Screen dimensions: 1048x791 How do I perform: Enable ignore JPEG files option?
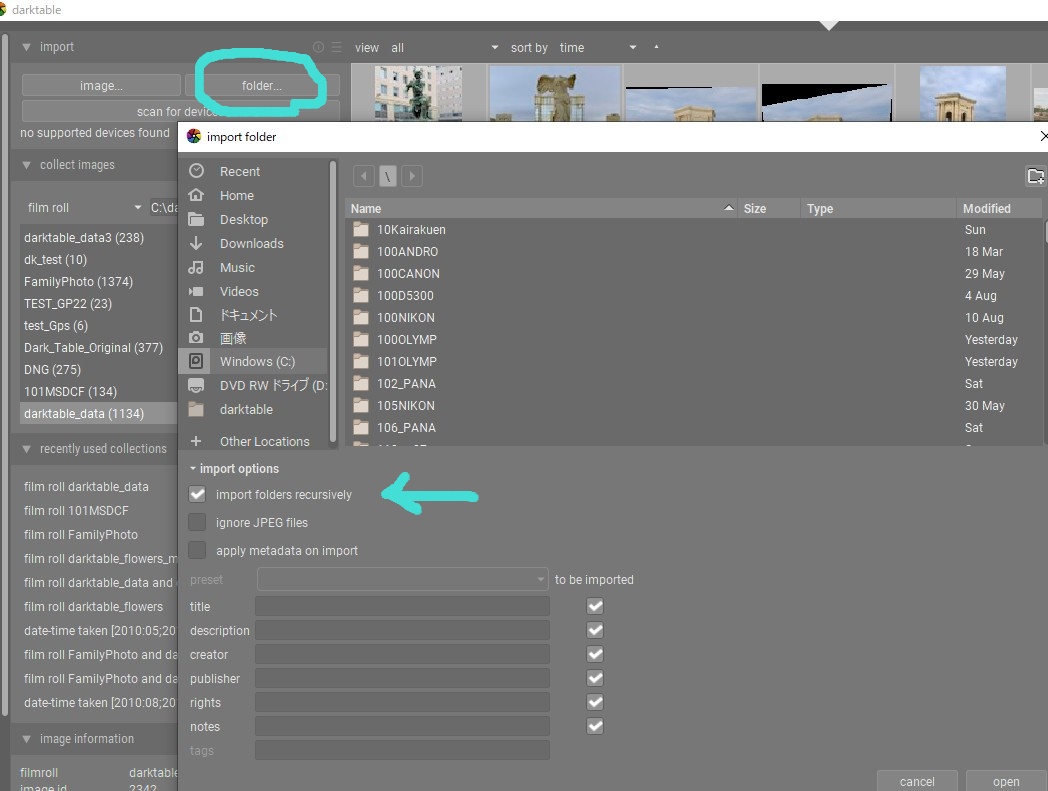click(197, 522)
